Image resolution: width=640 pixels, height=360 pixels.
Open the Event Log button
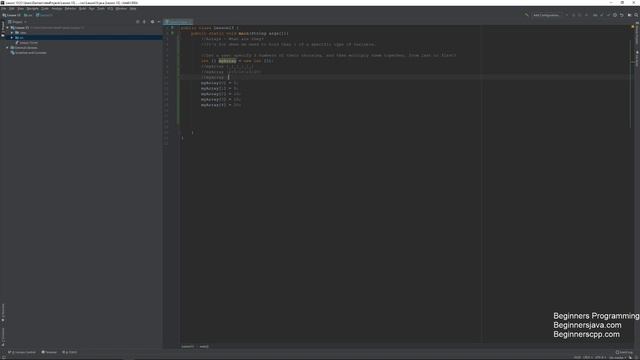624,352
